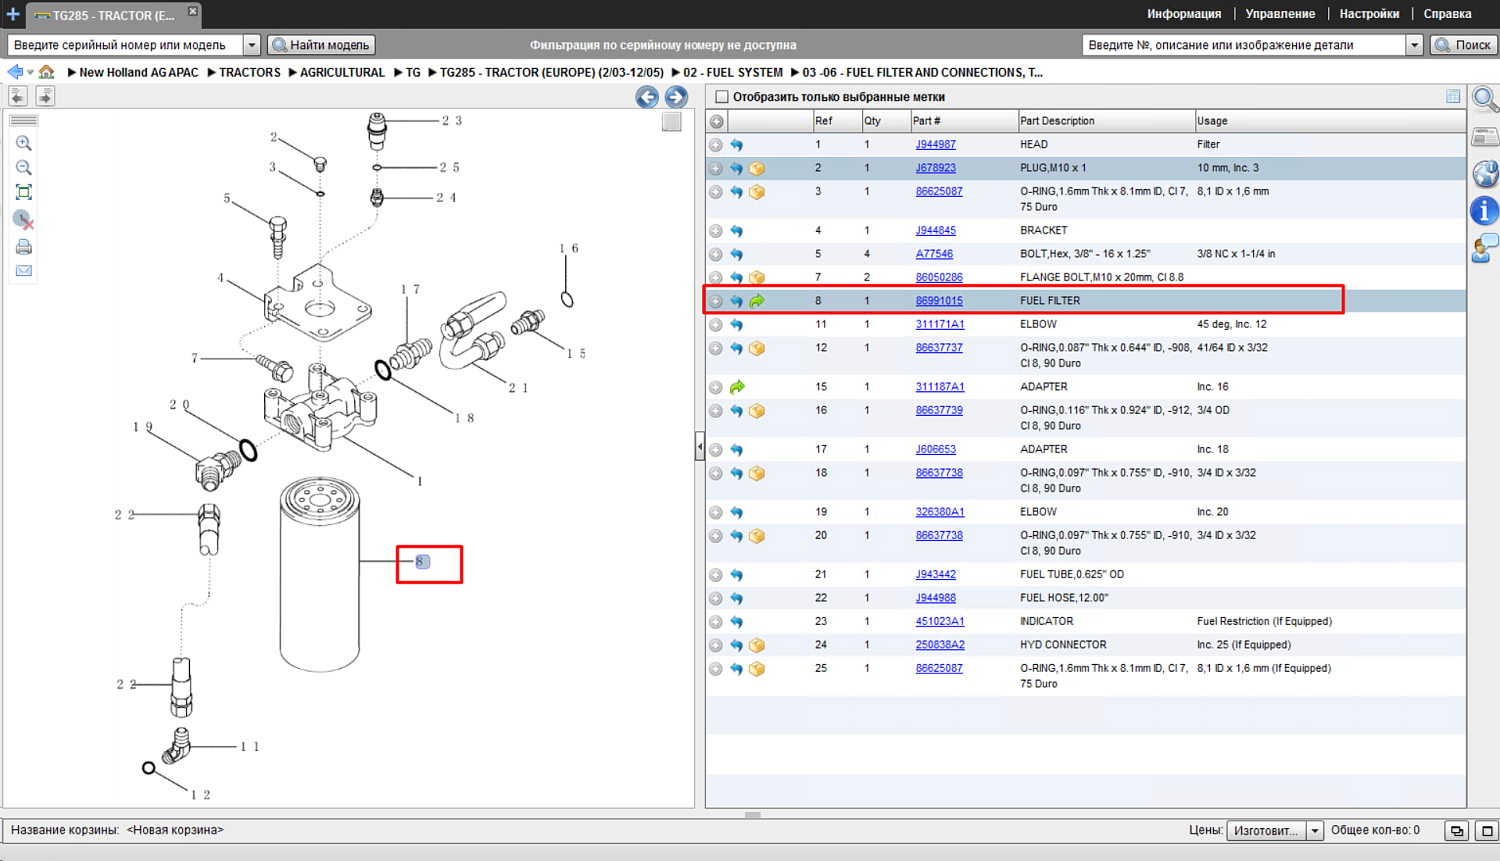
Task: Open the Управление menu
Action: point(1280,14)
